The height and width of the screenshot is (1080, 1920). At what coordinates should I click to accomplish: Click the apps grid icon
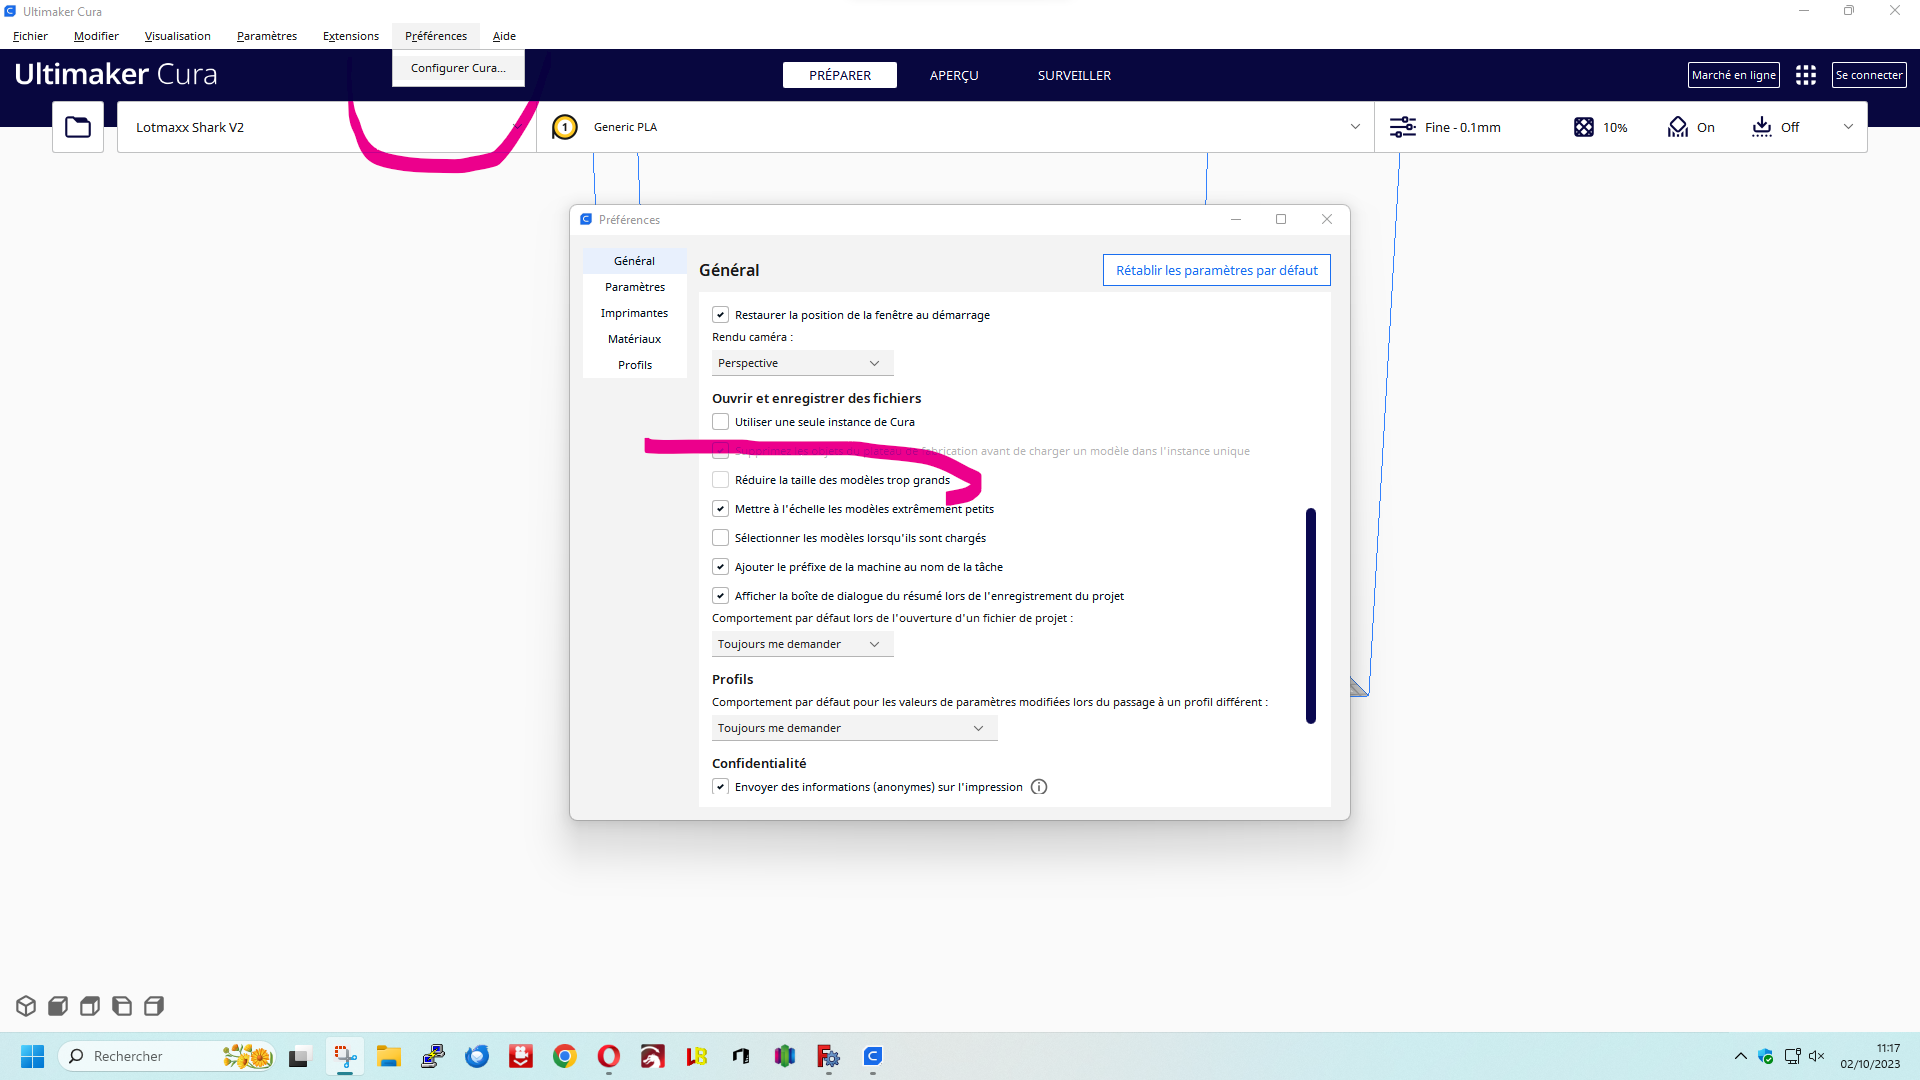[1805, 75]
